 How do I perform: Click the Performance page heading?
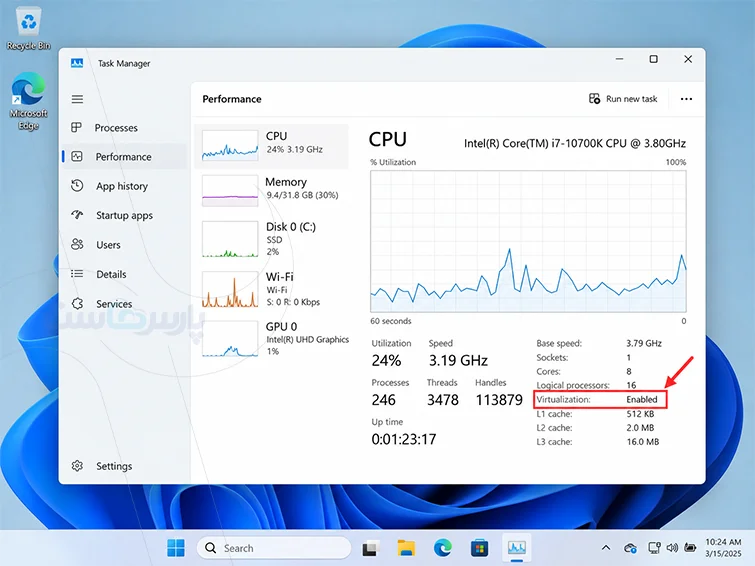coord(232,99)
